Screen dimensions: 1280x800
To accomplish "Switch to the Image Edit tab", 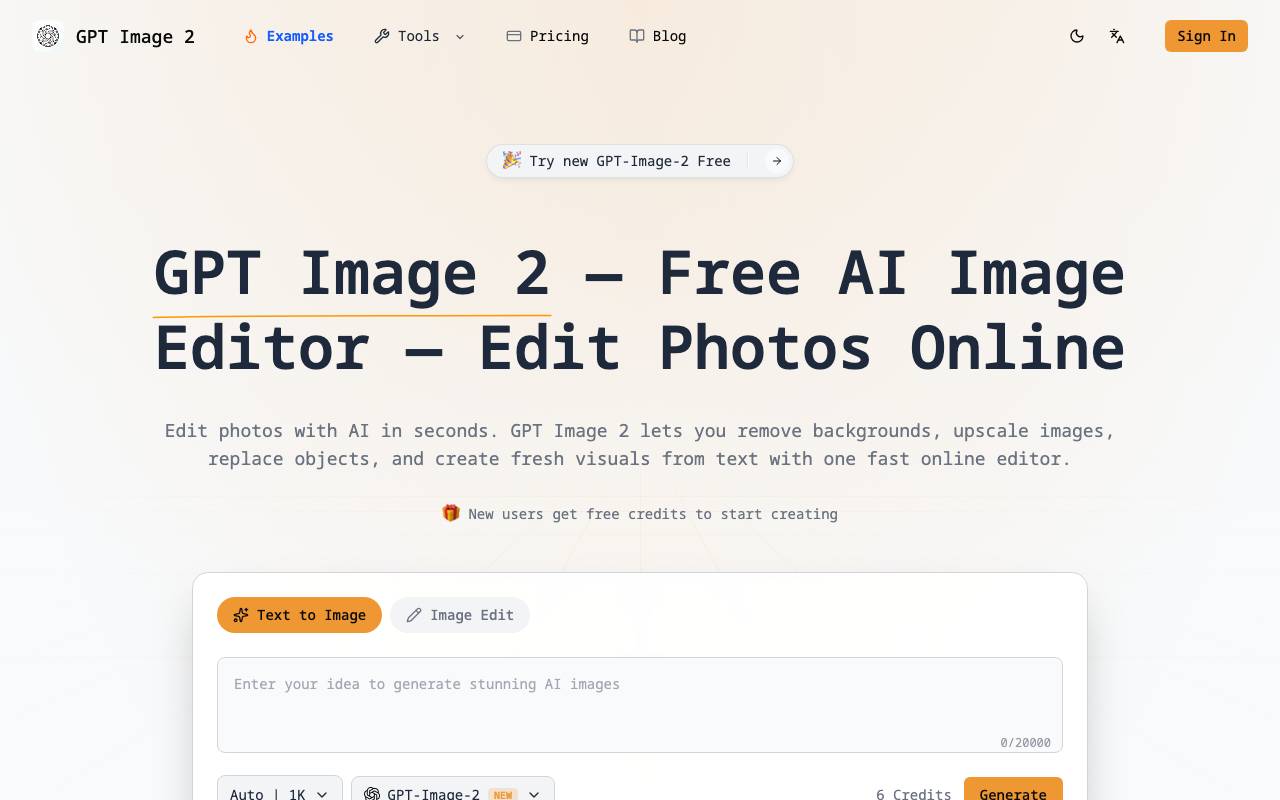I will [x=460, y=615].
